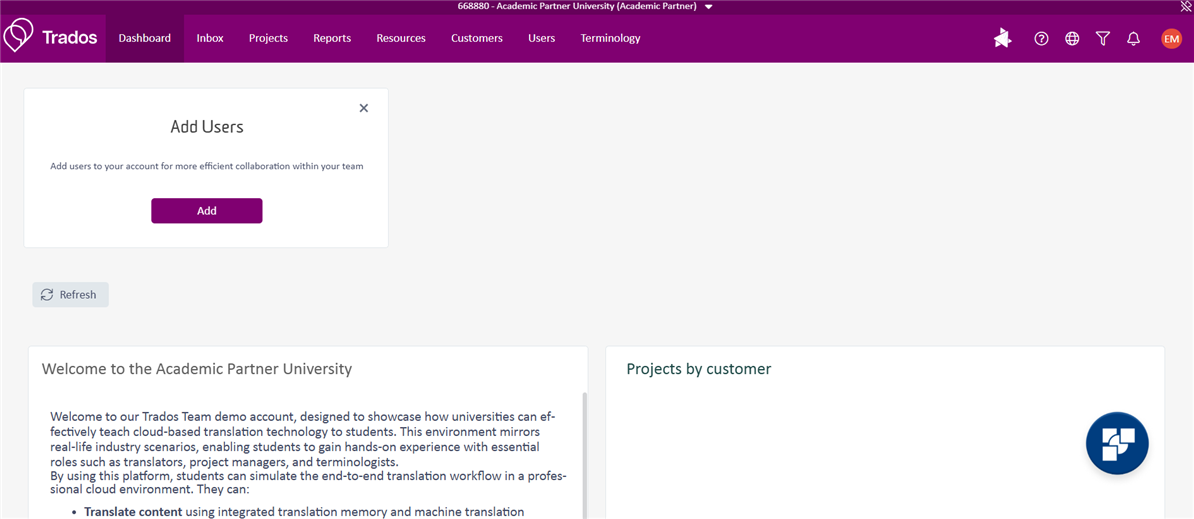Click the Trados logo icon
The height and width of the screenshot is (519, 1194).
pyautogui.click(x=19, y=37)
